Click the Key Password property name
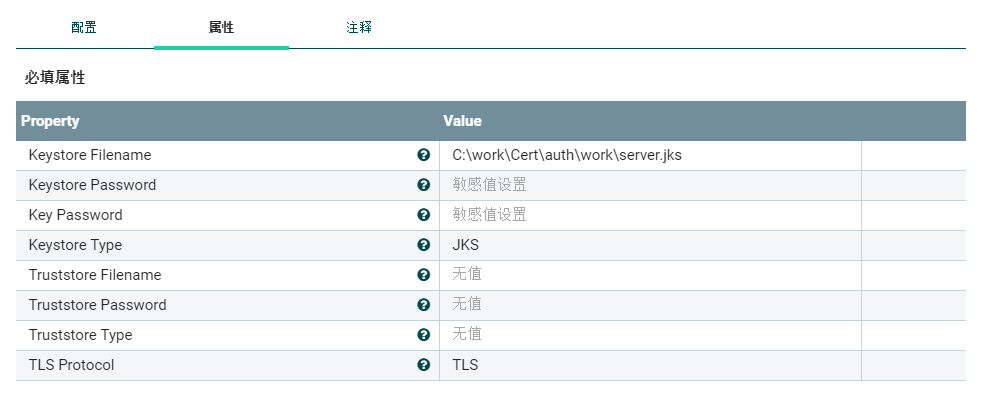983x397 pixels. [75, 215]
